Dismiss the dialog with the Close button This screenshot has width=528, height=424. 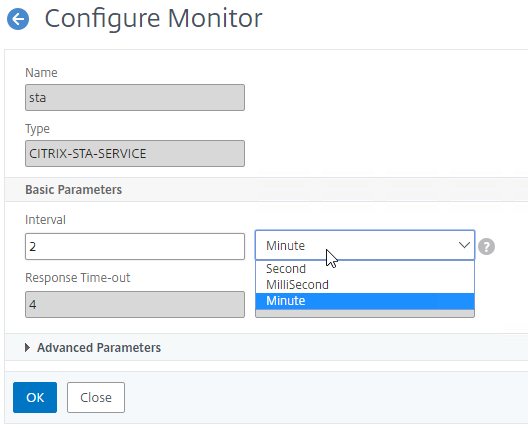tap(96, 397)
